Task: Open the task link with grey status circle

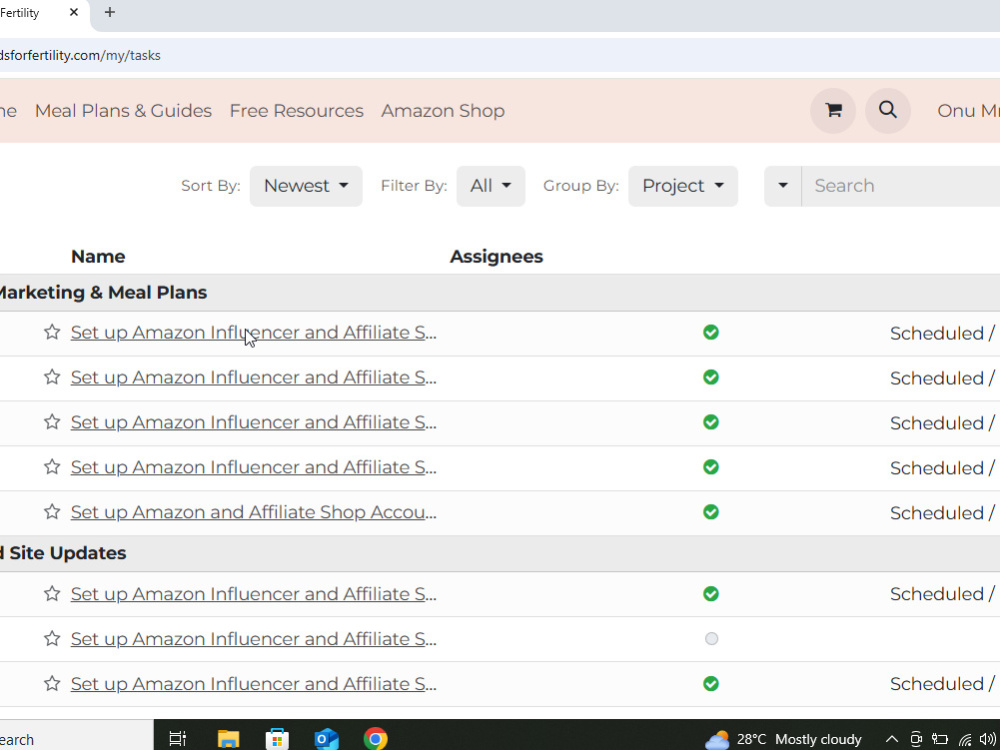Action: coord(254,638)
